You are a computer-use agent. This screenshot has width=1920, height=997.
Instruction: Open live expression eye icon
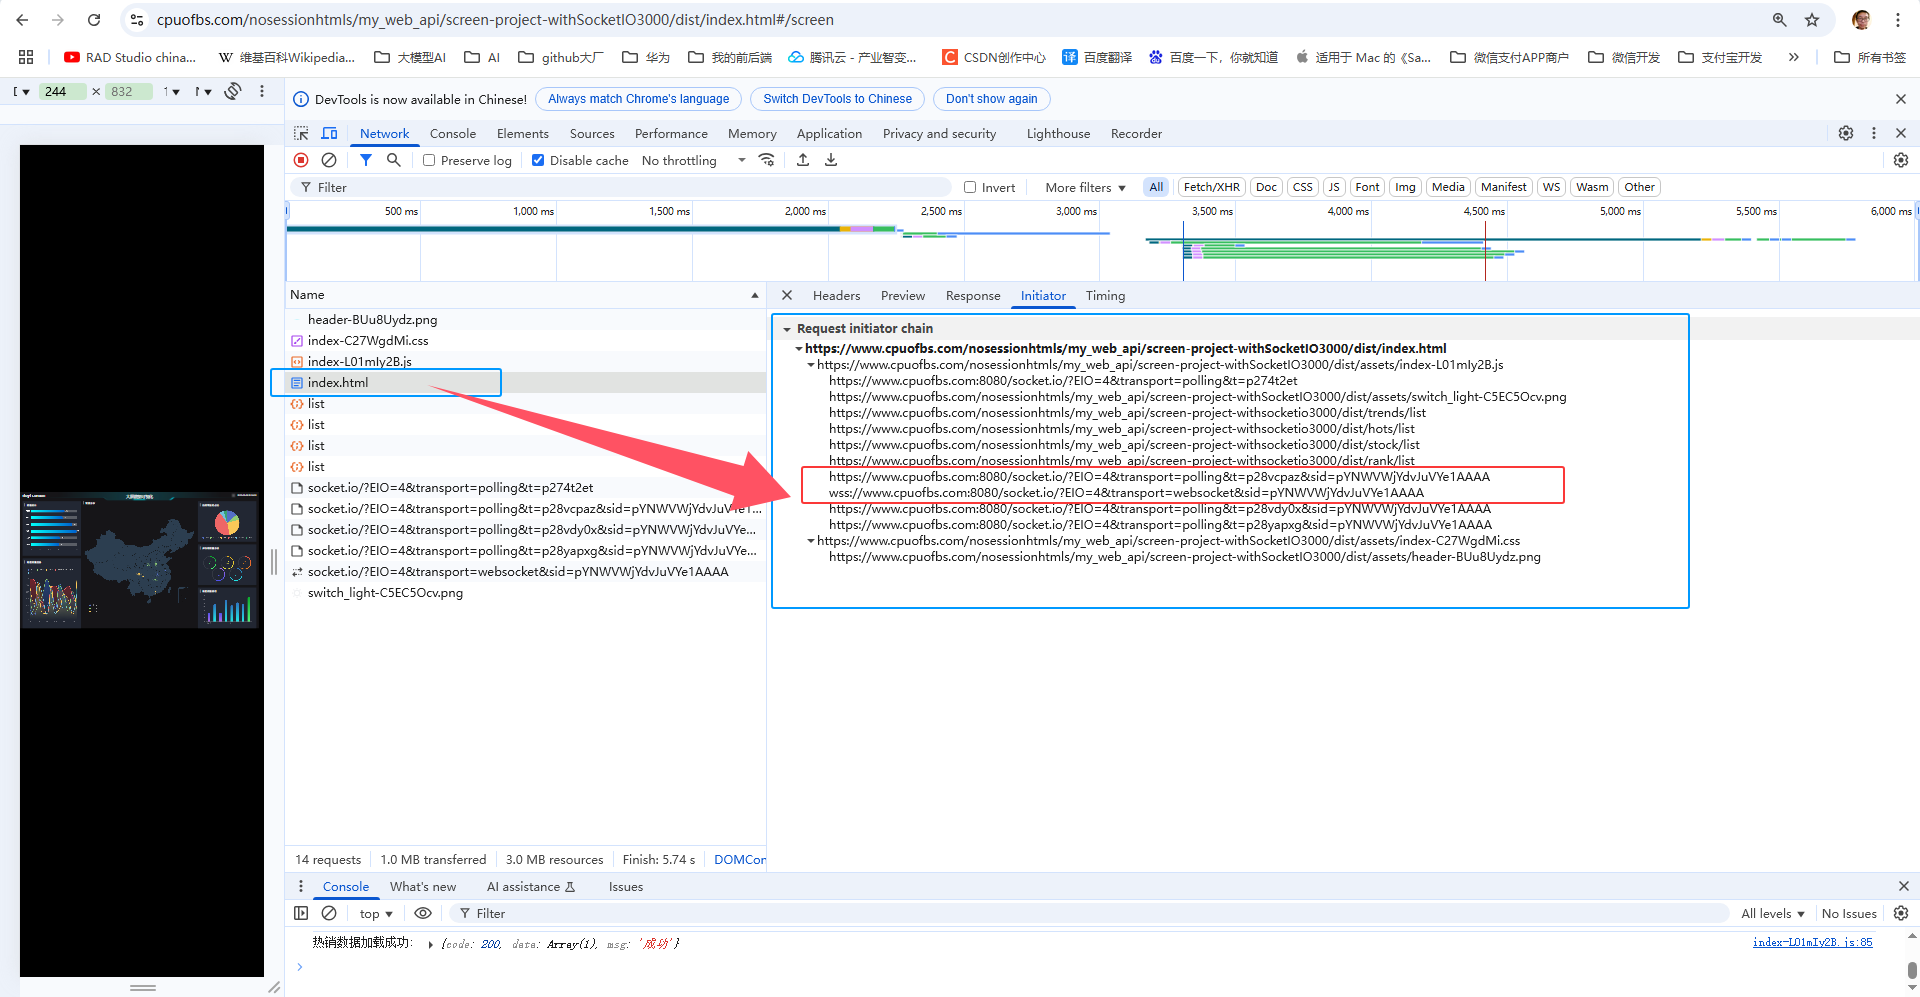coord(423,913)
